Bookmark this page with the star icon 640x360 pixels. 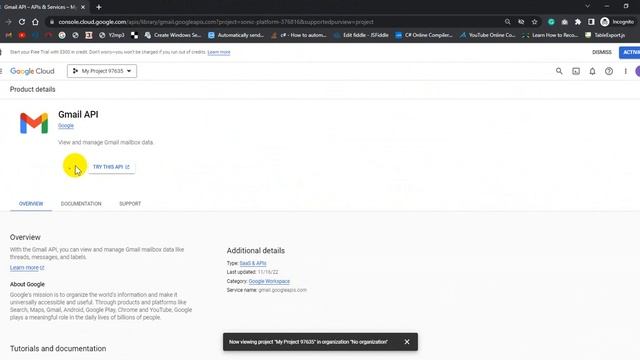point(535,22)
